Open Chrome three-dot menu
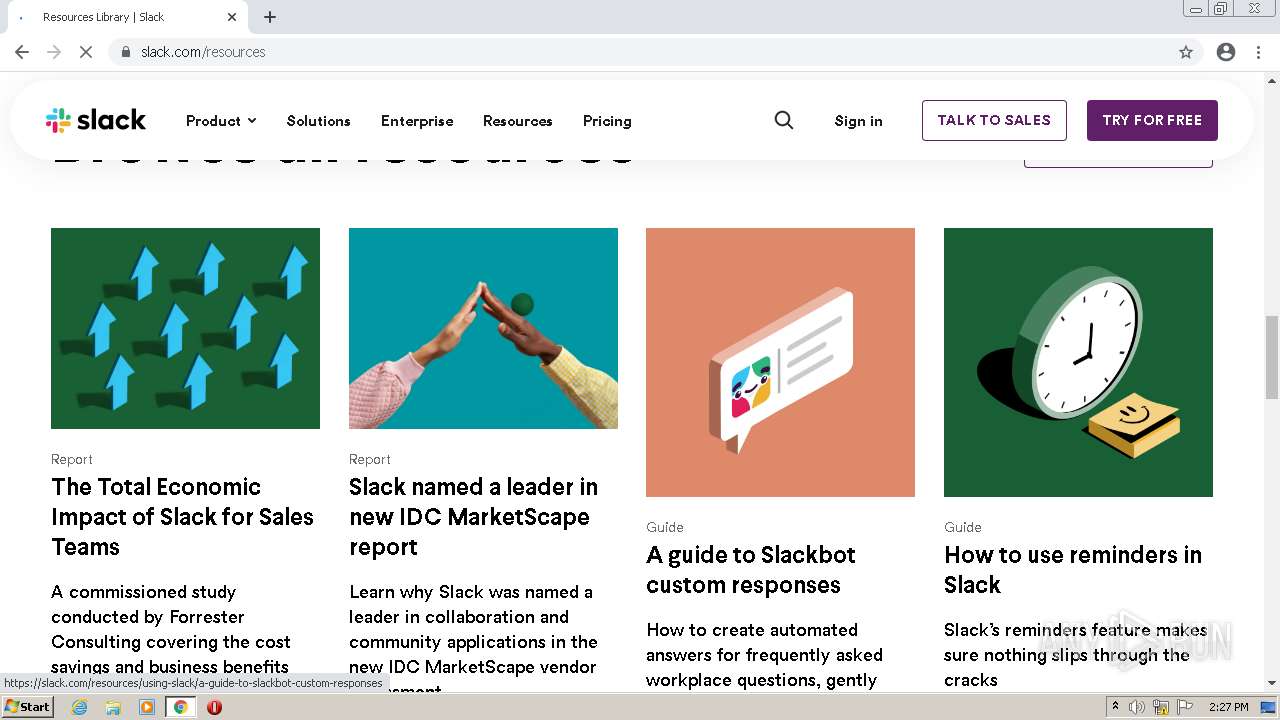 click(x=1258, y=52)
